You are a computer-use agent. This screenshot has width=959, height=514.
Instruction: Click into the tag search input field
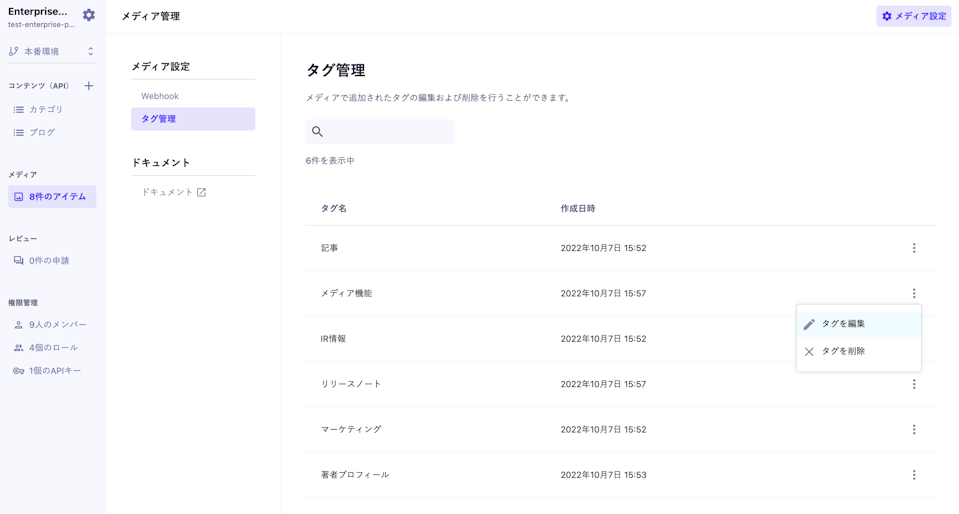point(388,132)
